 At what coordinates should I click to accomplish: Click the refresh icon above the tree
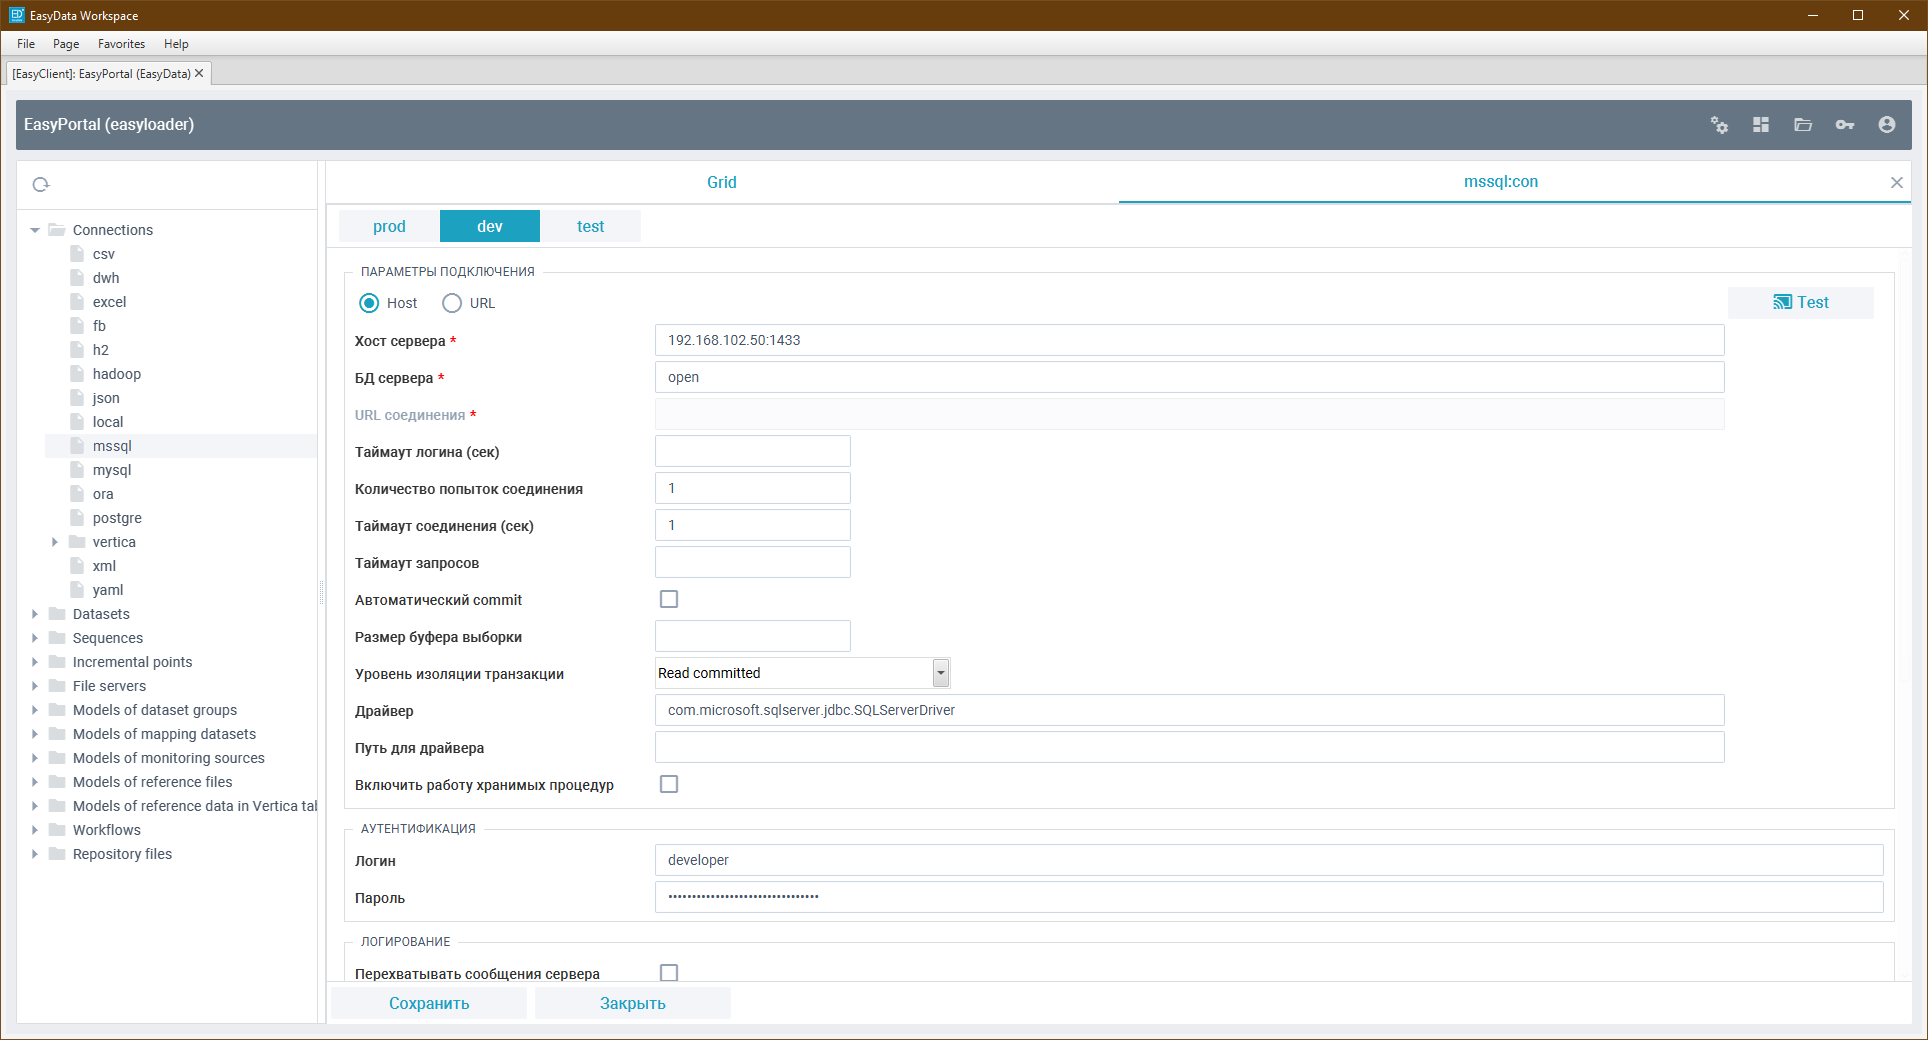pos(41,184)
